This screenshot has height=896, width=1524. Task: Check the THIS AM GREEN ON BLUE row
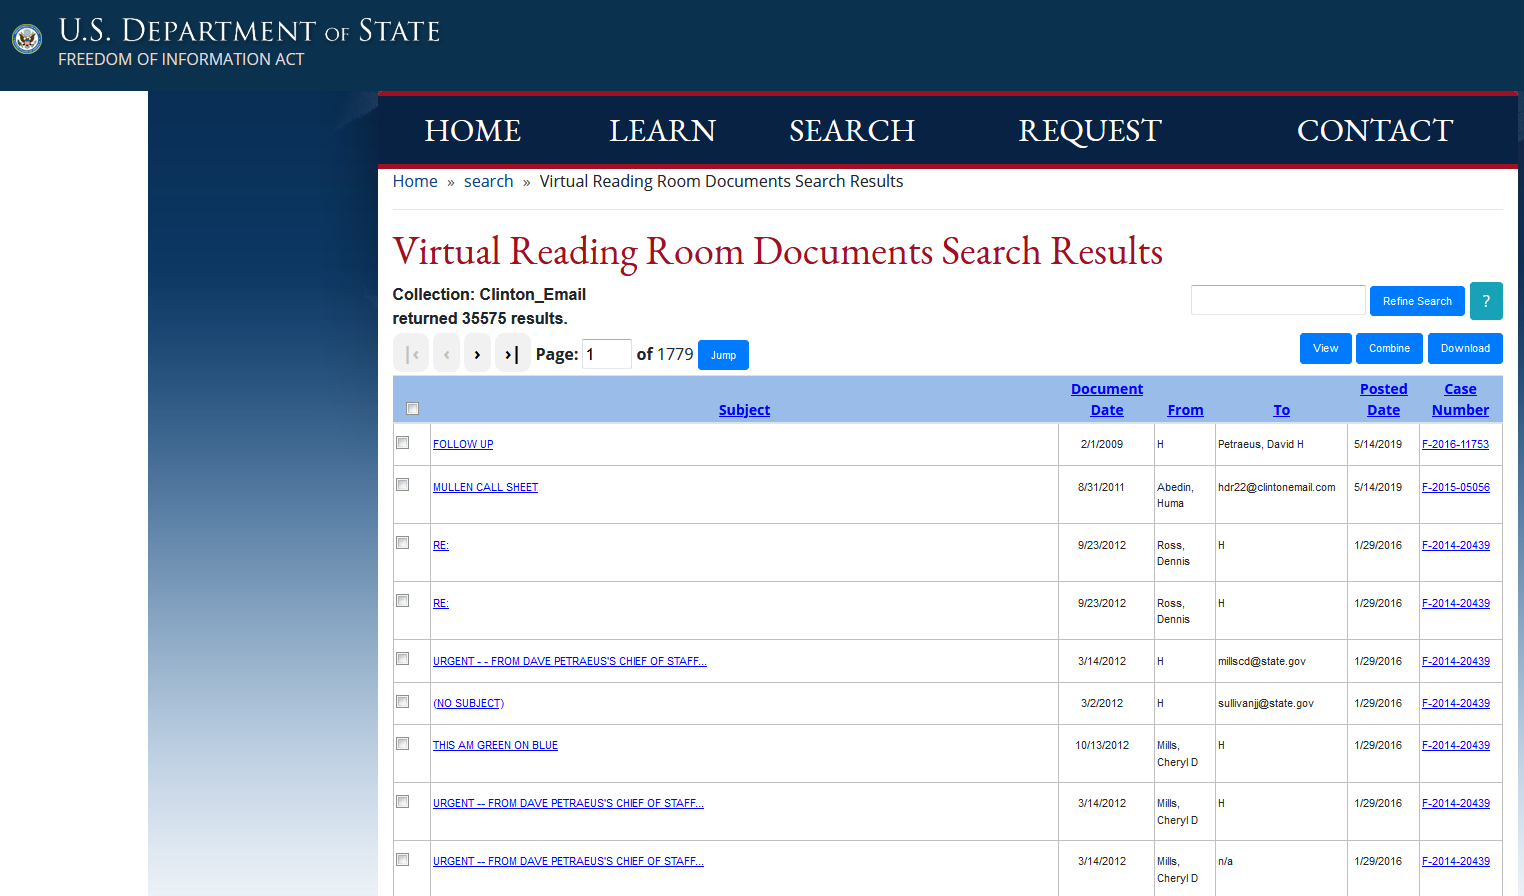[x=402, y=744]
